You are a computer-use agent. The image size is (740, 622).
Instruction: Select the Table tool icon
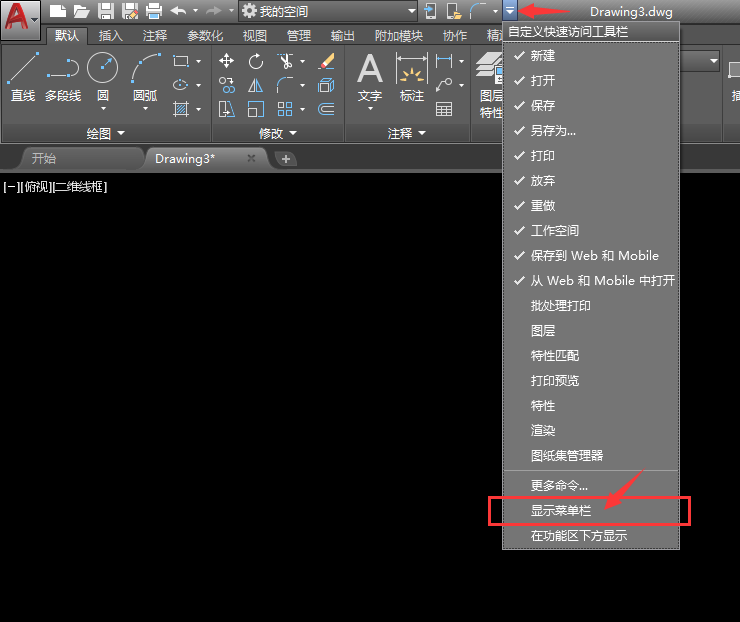click(x=444, y=109)
